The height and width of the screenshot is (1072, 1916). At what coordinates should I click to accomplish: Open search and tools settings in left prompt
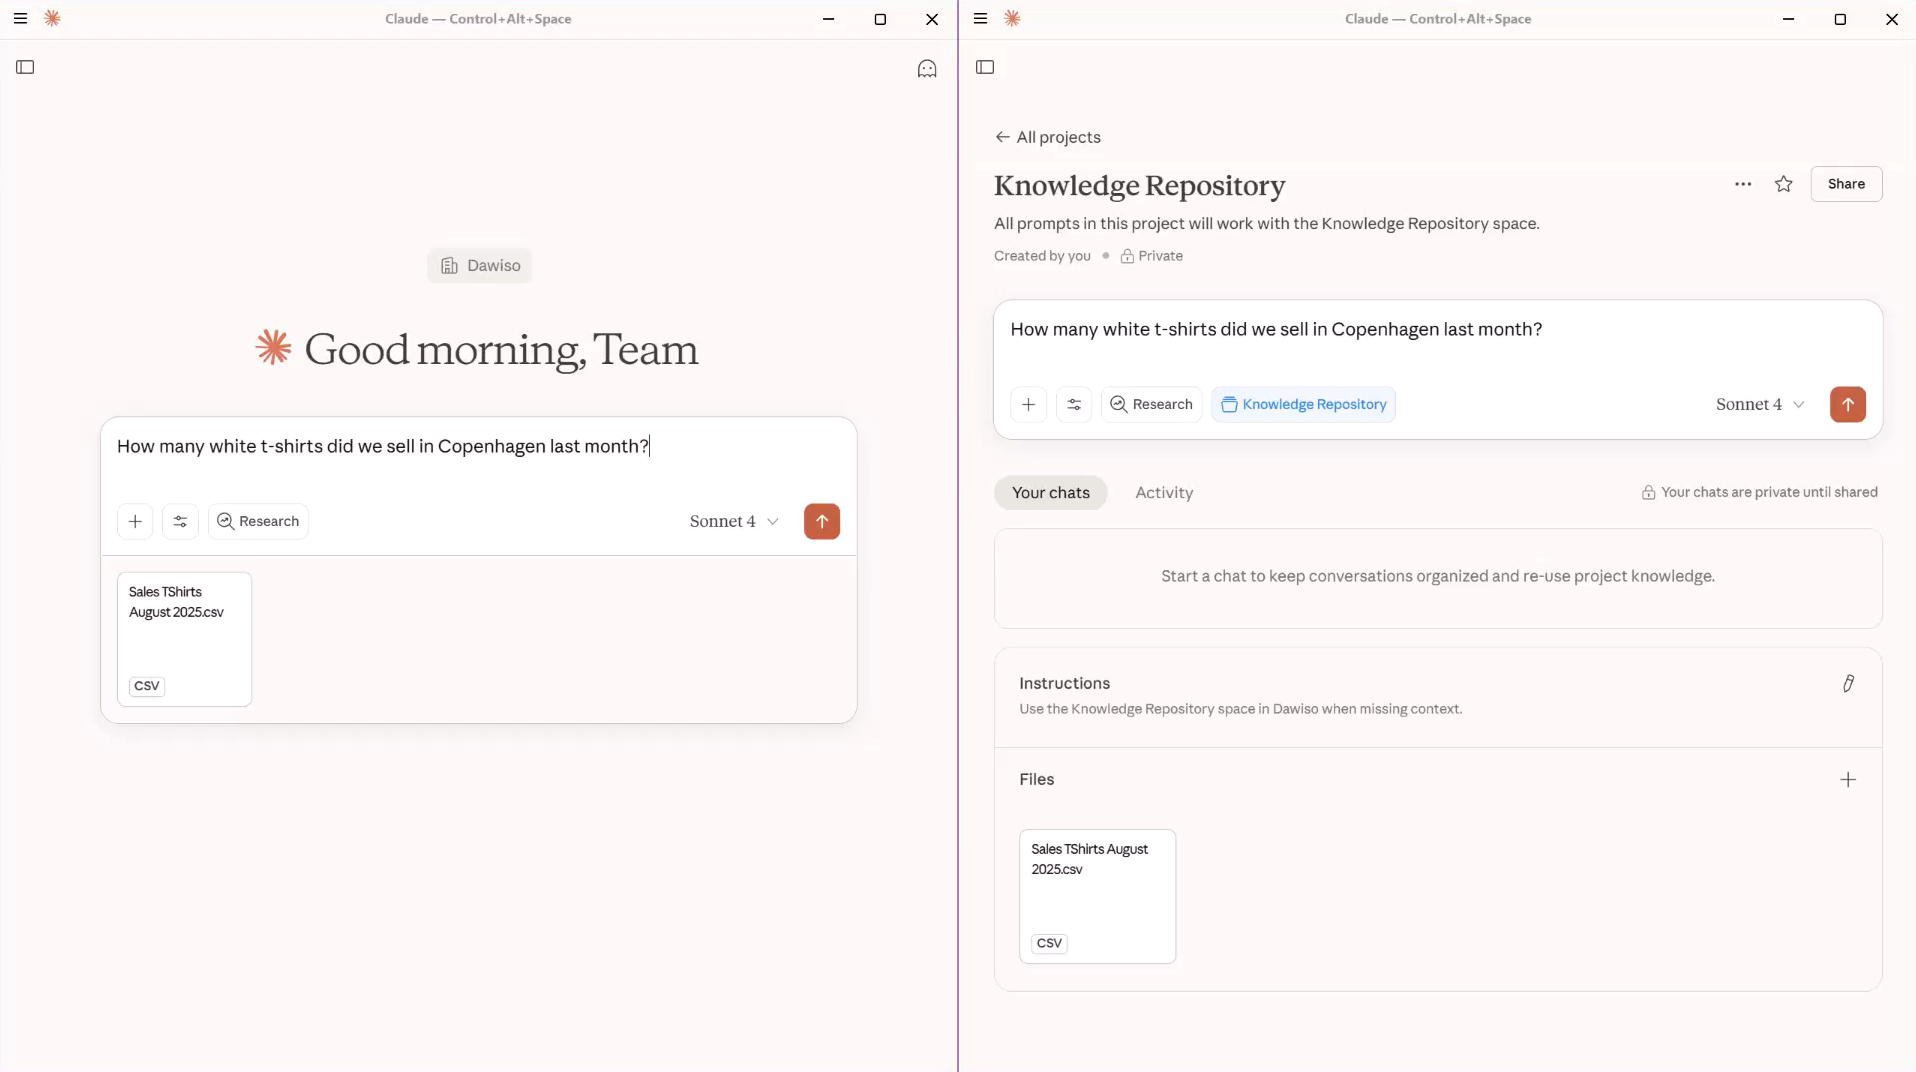click(x=180, y=521)
